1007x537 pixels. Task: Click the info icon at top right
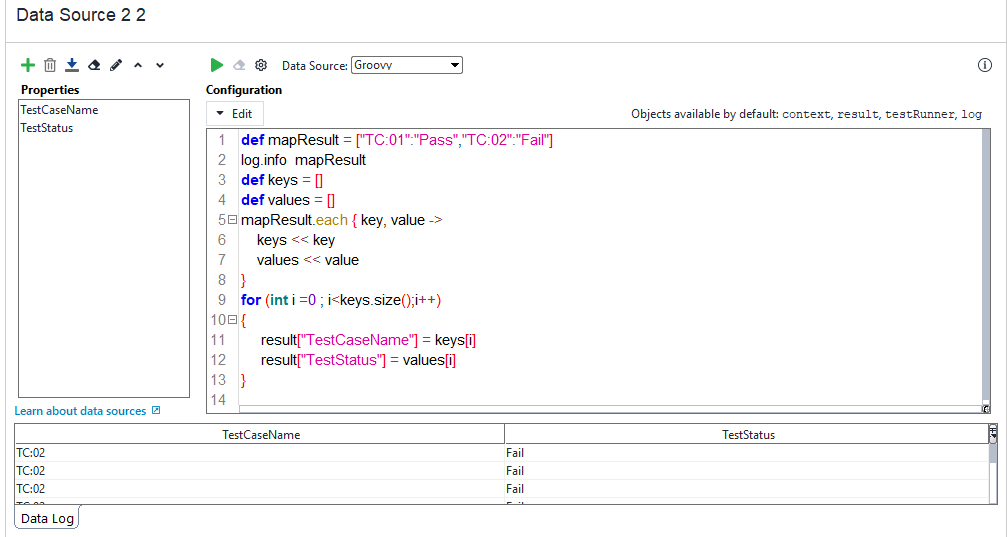tap(984, 65)
